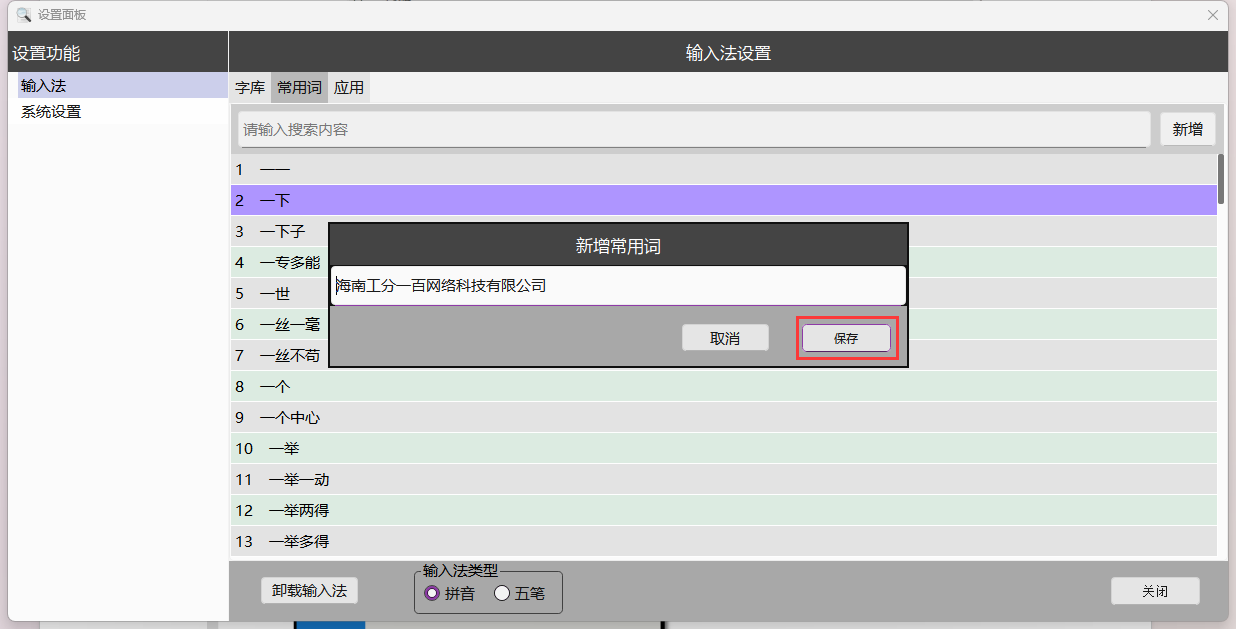Select row 6 一丝一毫
This screenshot has height=629, width=1236.
[x=279, y=324]
